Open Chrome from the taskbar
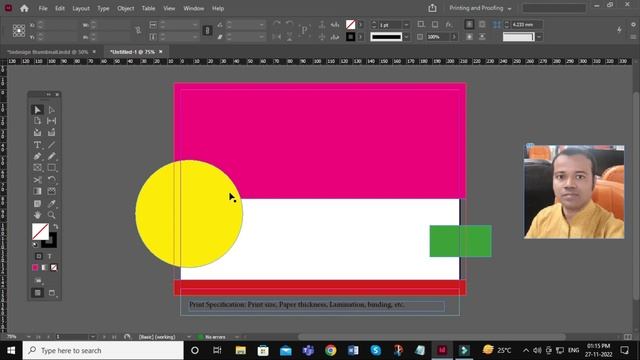This screenshot has height=360, width=640. 331,350
